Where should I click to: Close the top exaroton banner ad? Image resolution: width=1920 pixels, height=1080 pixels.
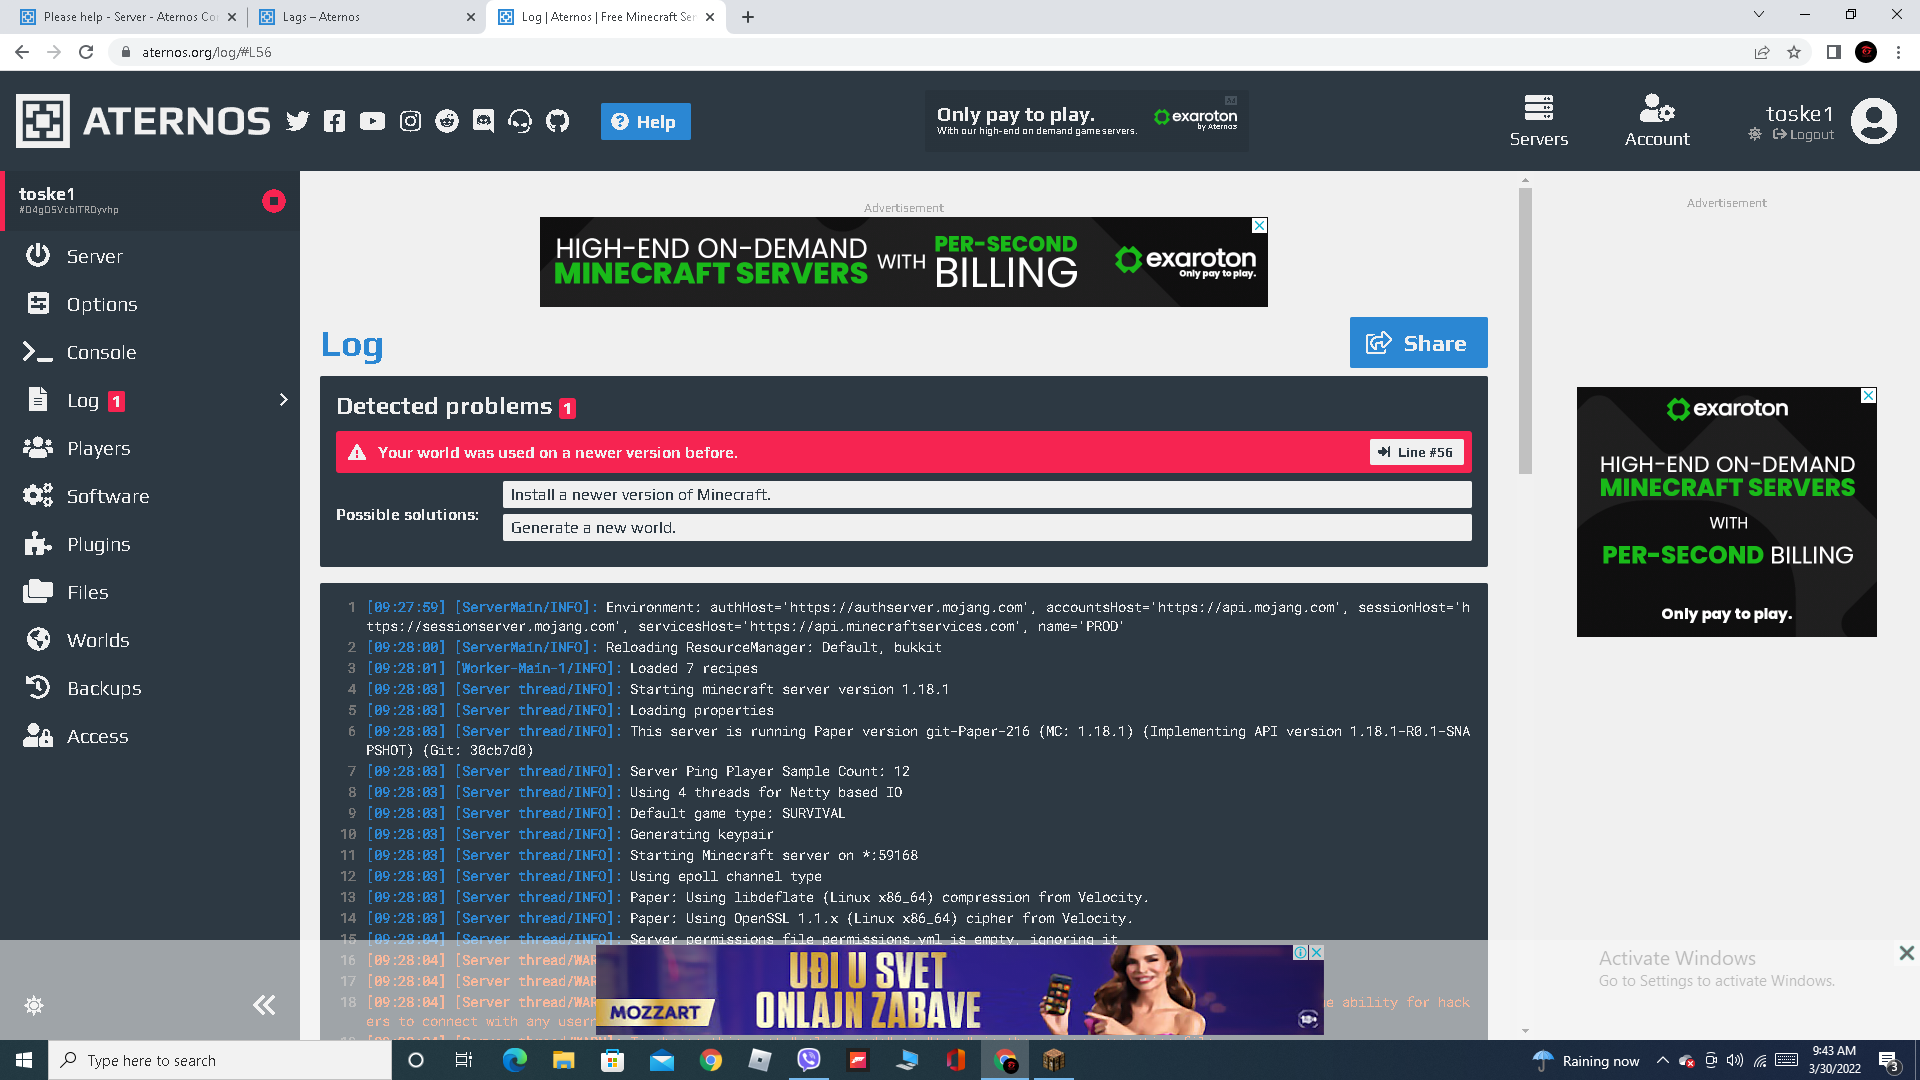(x=1260, y=226)
